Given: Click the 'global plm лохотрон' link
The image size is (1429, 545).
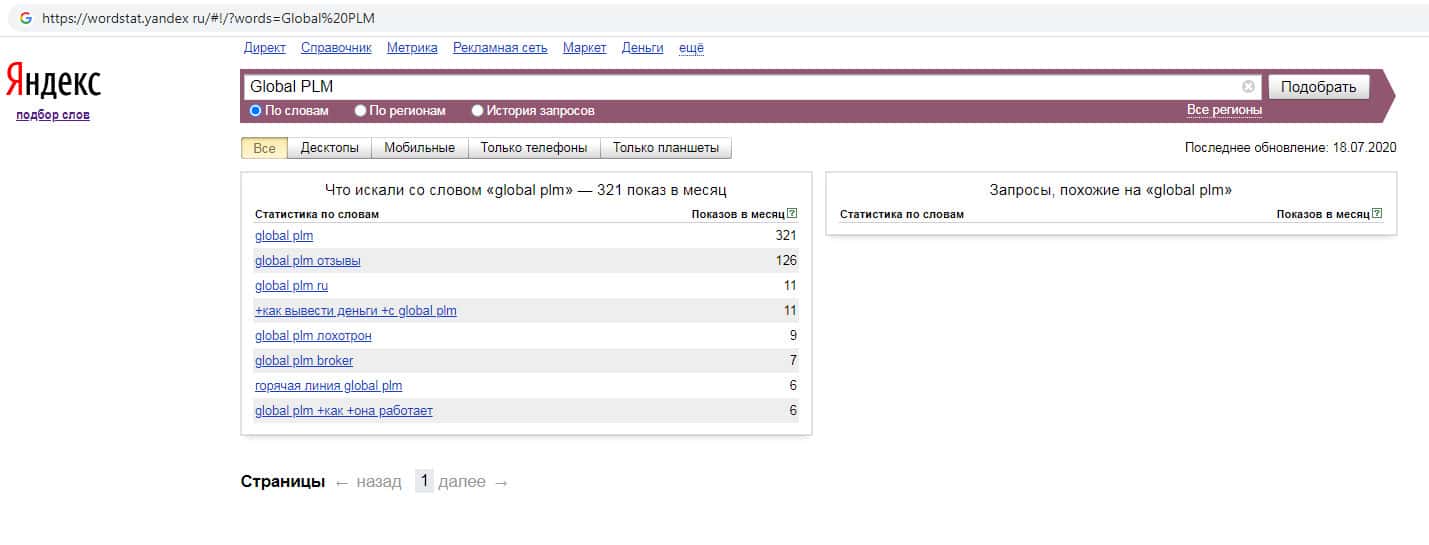Looking at the screenshot, I should pos(313,336).
